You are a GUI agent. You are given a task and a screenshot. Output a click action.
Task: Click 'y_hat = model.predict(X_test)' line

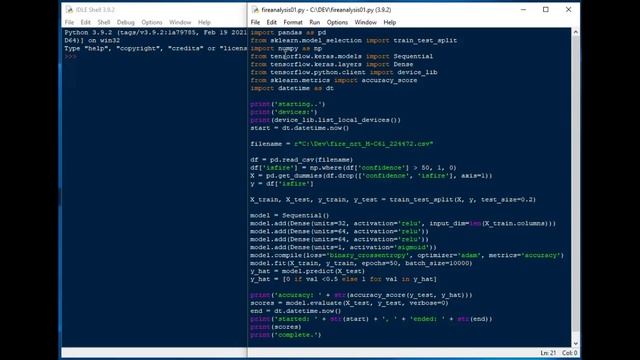(x=308, y=271)
